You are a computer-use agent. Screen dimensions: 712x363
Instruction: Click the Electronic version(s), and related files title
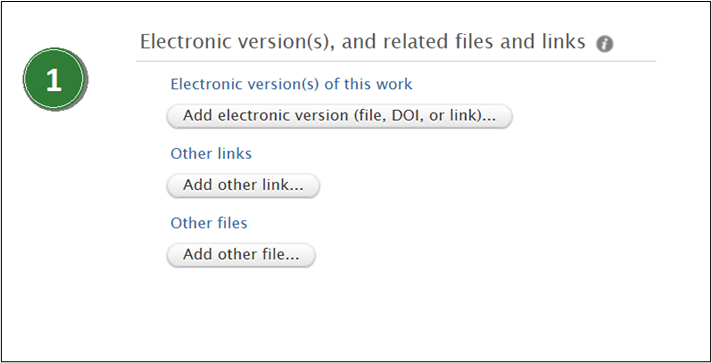click(x=362, y=42)
